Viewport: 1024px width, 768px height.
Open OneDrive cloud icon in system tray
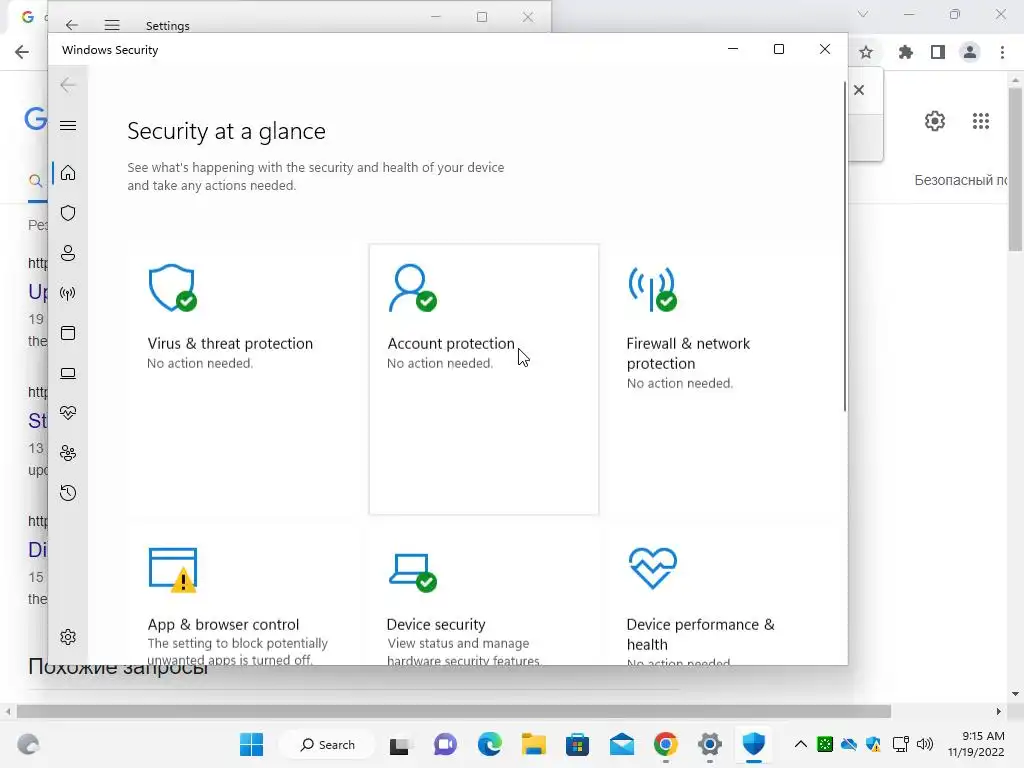pos(849,744)
